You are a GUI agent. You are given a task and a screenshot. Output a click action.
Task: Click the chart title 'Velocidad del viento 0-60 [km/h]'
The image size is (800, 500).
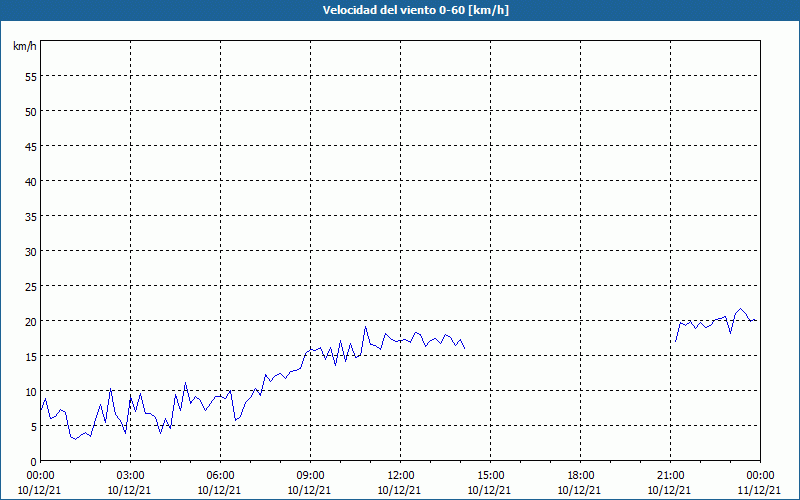point(416,10)
